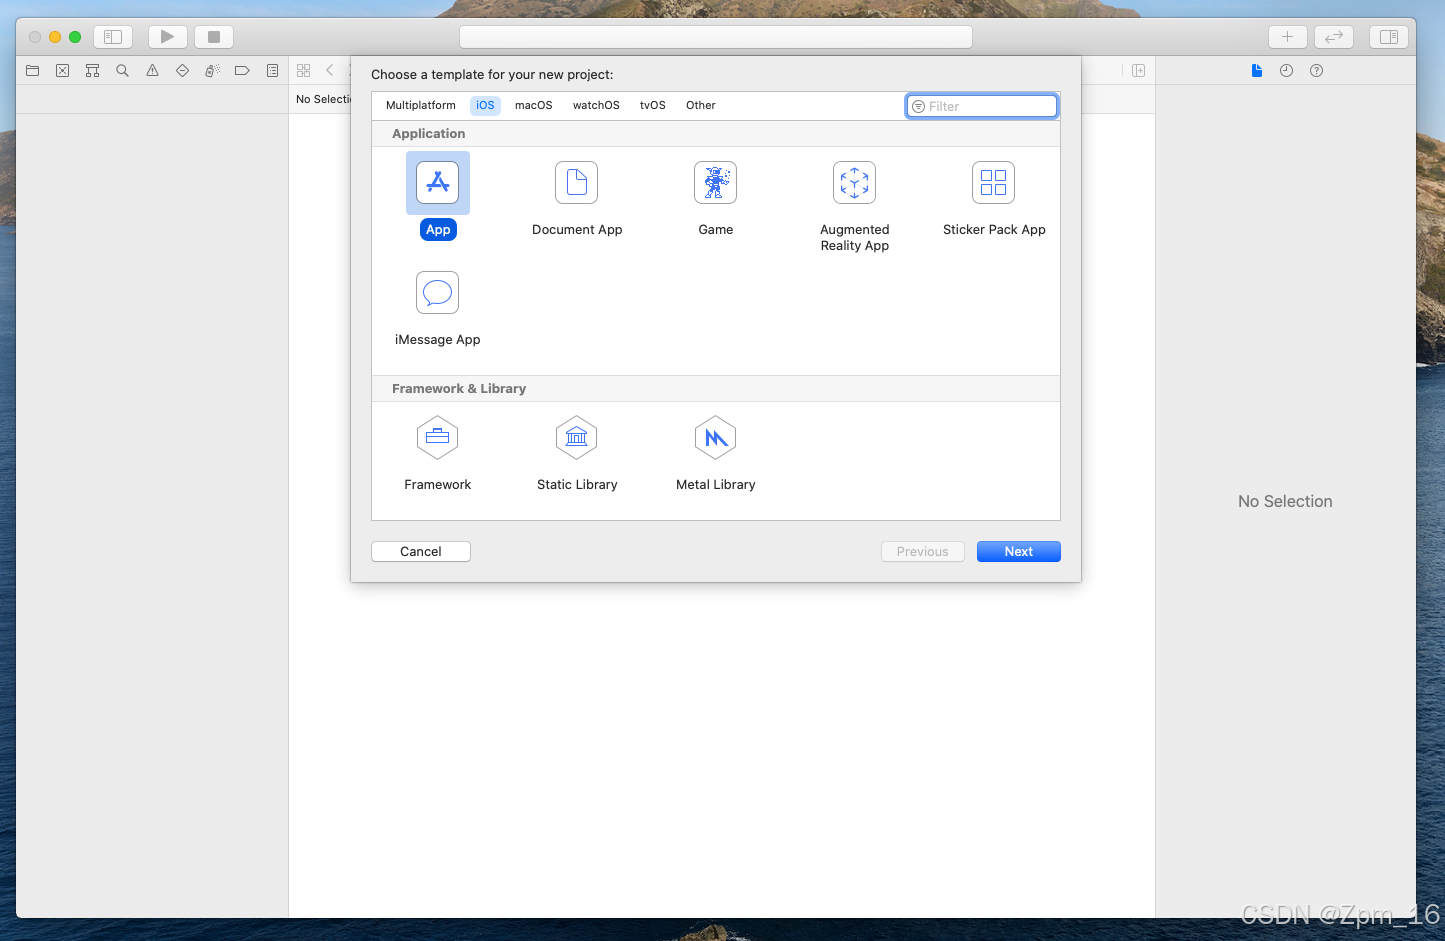This screenshot has height=941, width=1445.
Task: Switch to Other tab
Action: [x=701, y=105]
